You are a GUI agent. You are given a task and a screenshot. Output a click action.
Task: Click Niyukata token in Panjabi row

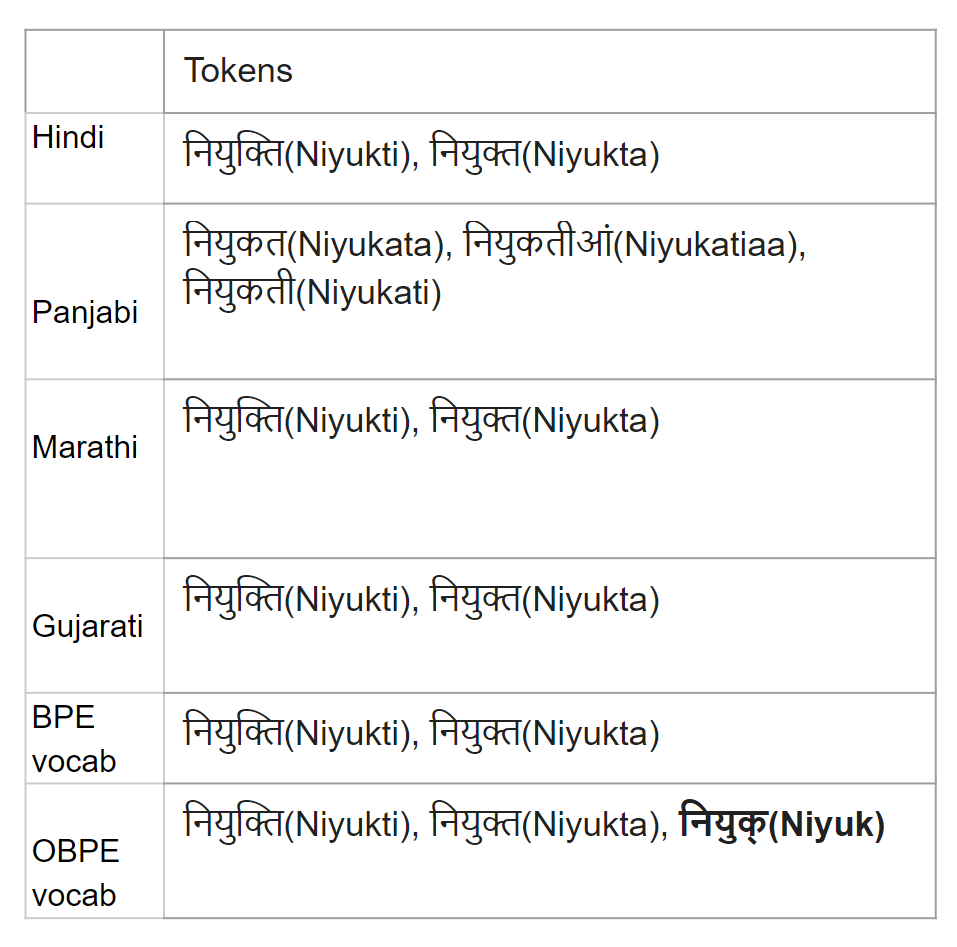tap(314, 244)
